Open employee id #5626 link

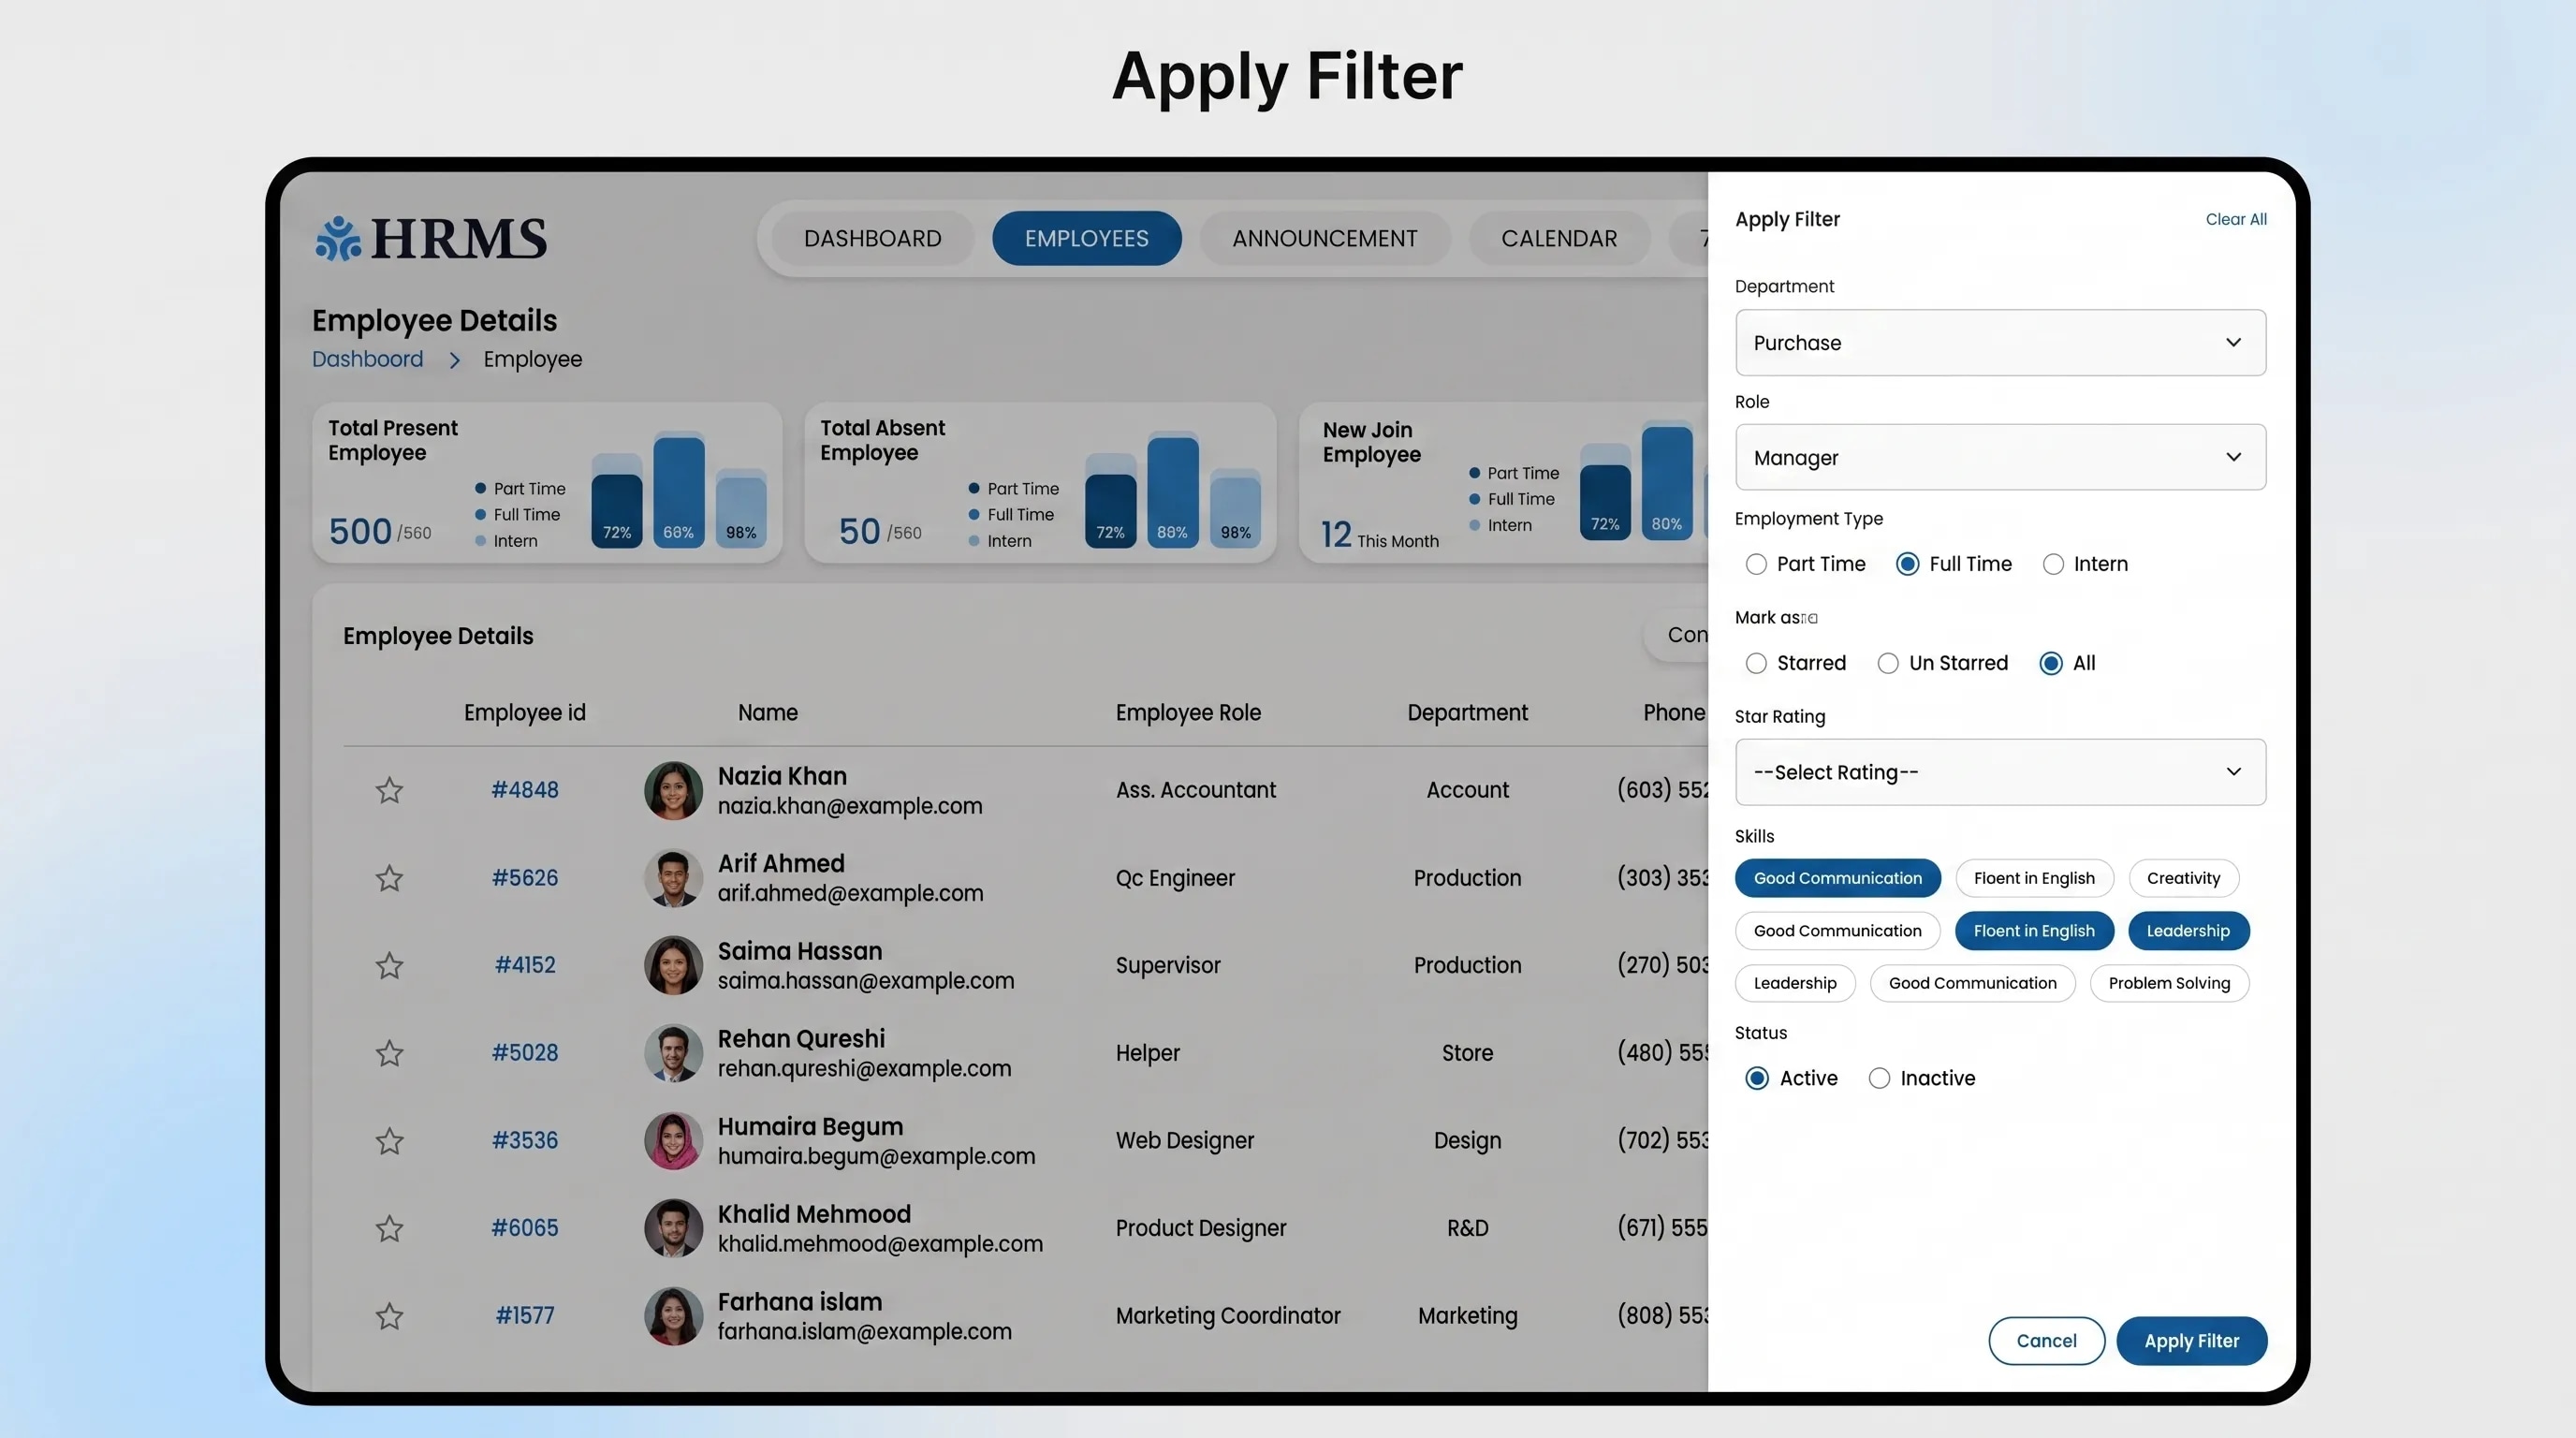(525, 878)
